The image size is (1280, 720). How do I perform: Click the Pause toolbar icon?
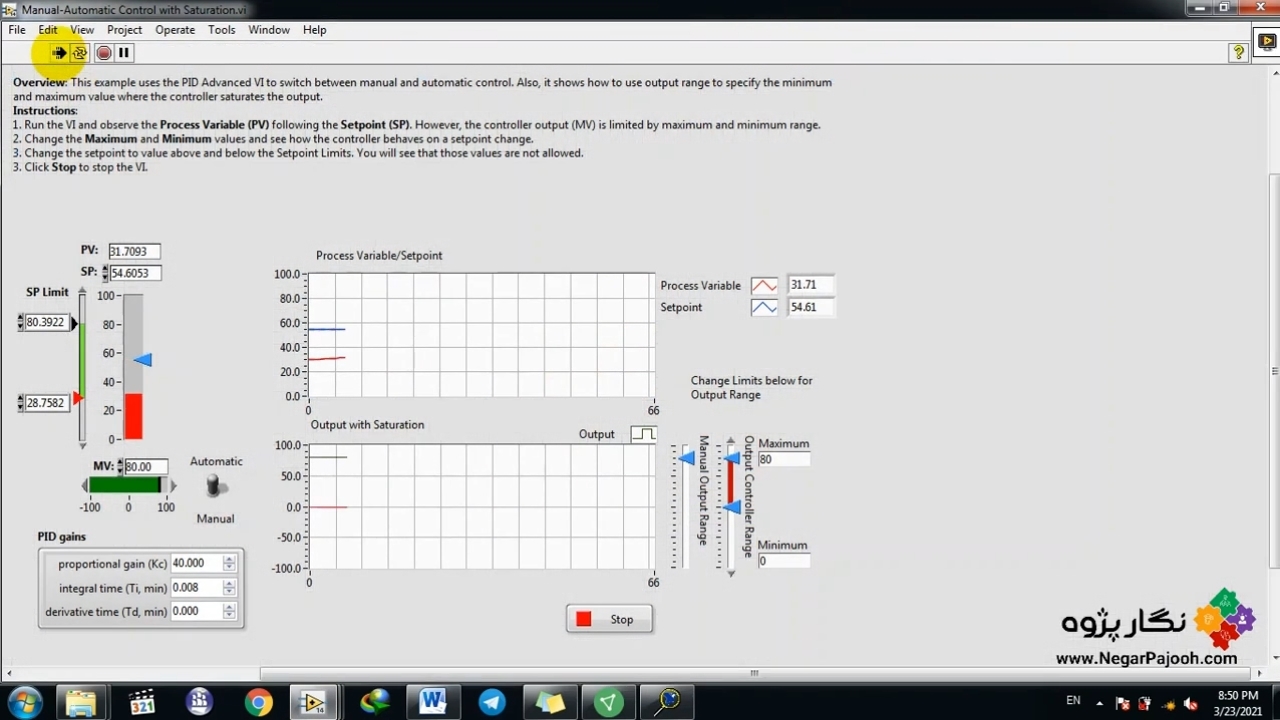coord(124,53)
